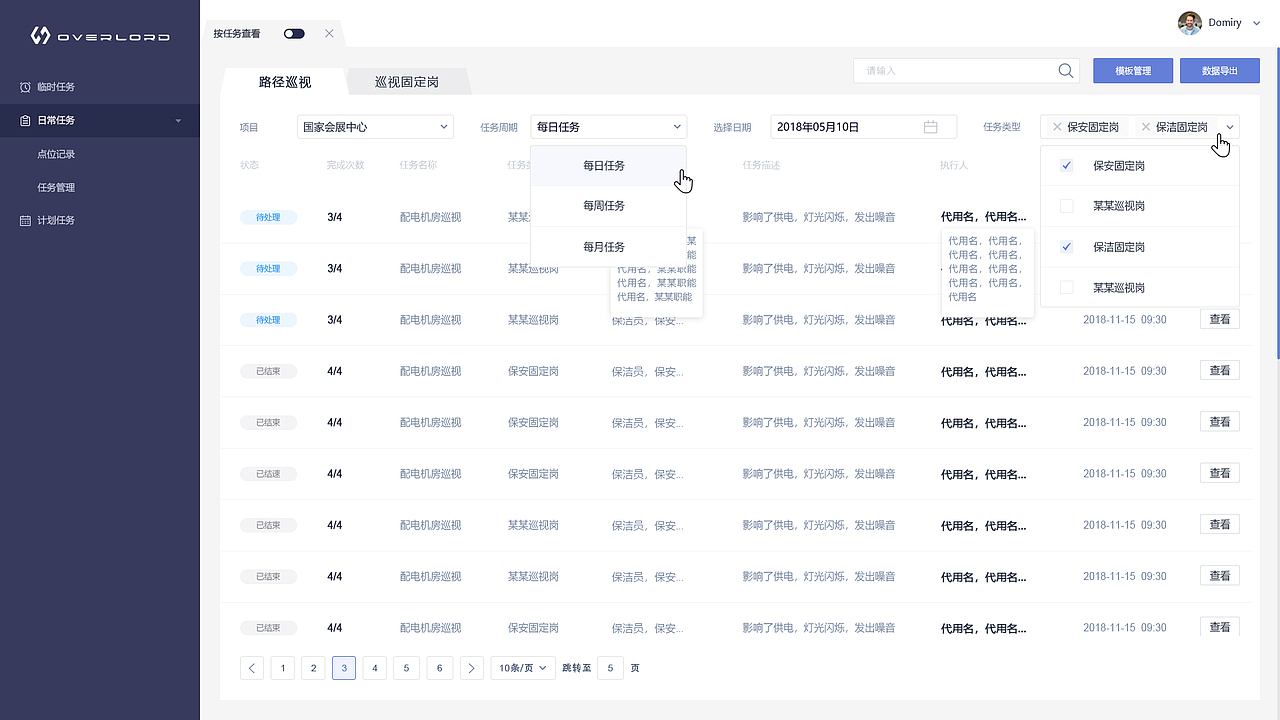The width and height of the screenshot is (1280, 720).
Task: Click the 2018年05月10日 date field
Action: pos(864,127)
